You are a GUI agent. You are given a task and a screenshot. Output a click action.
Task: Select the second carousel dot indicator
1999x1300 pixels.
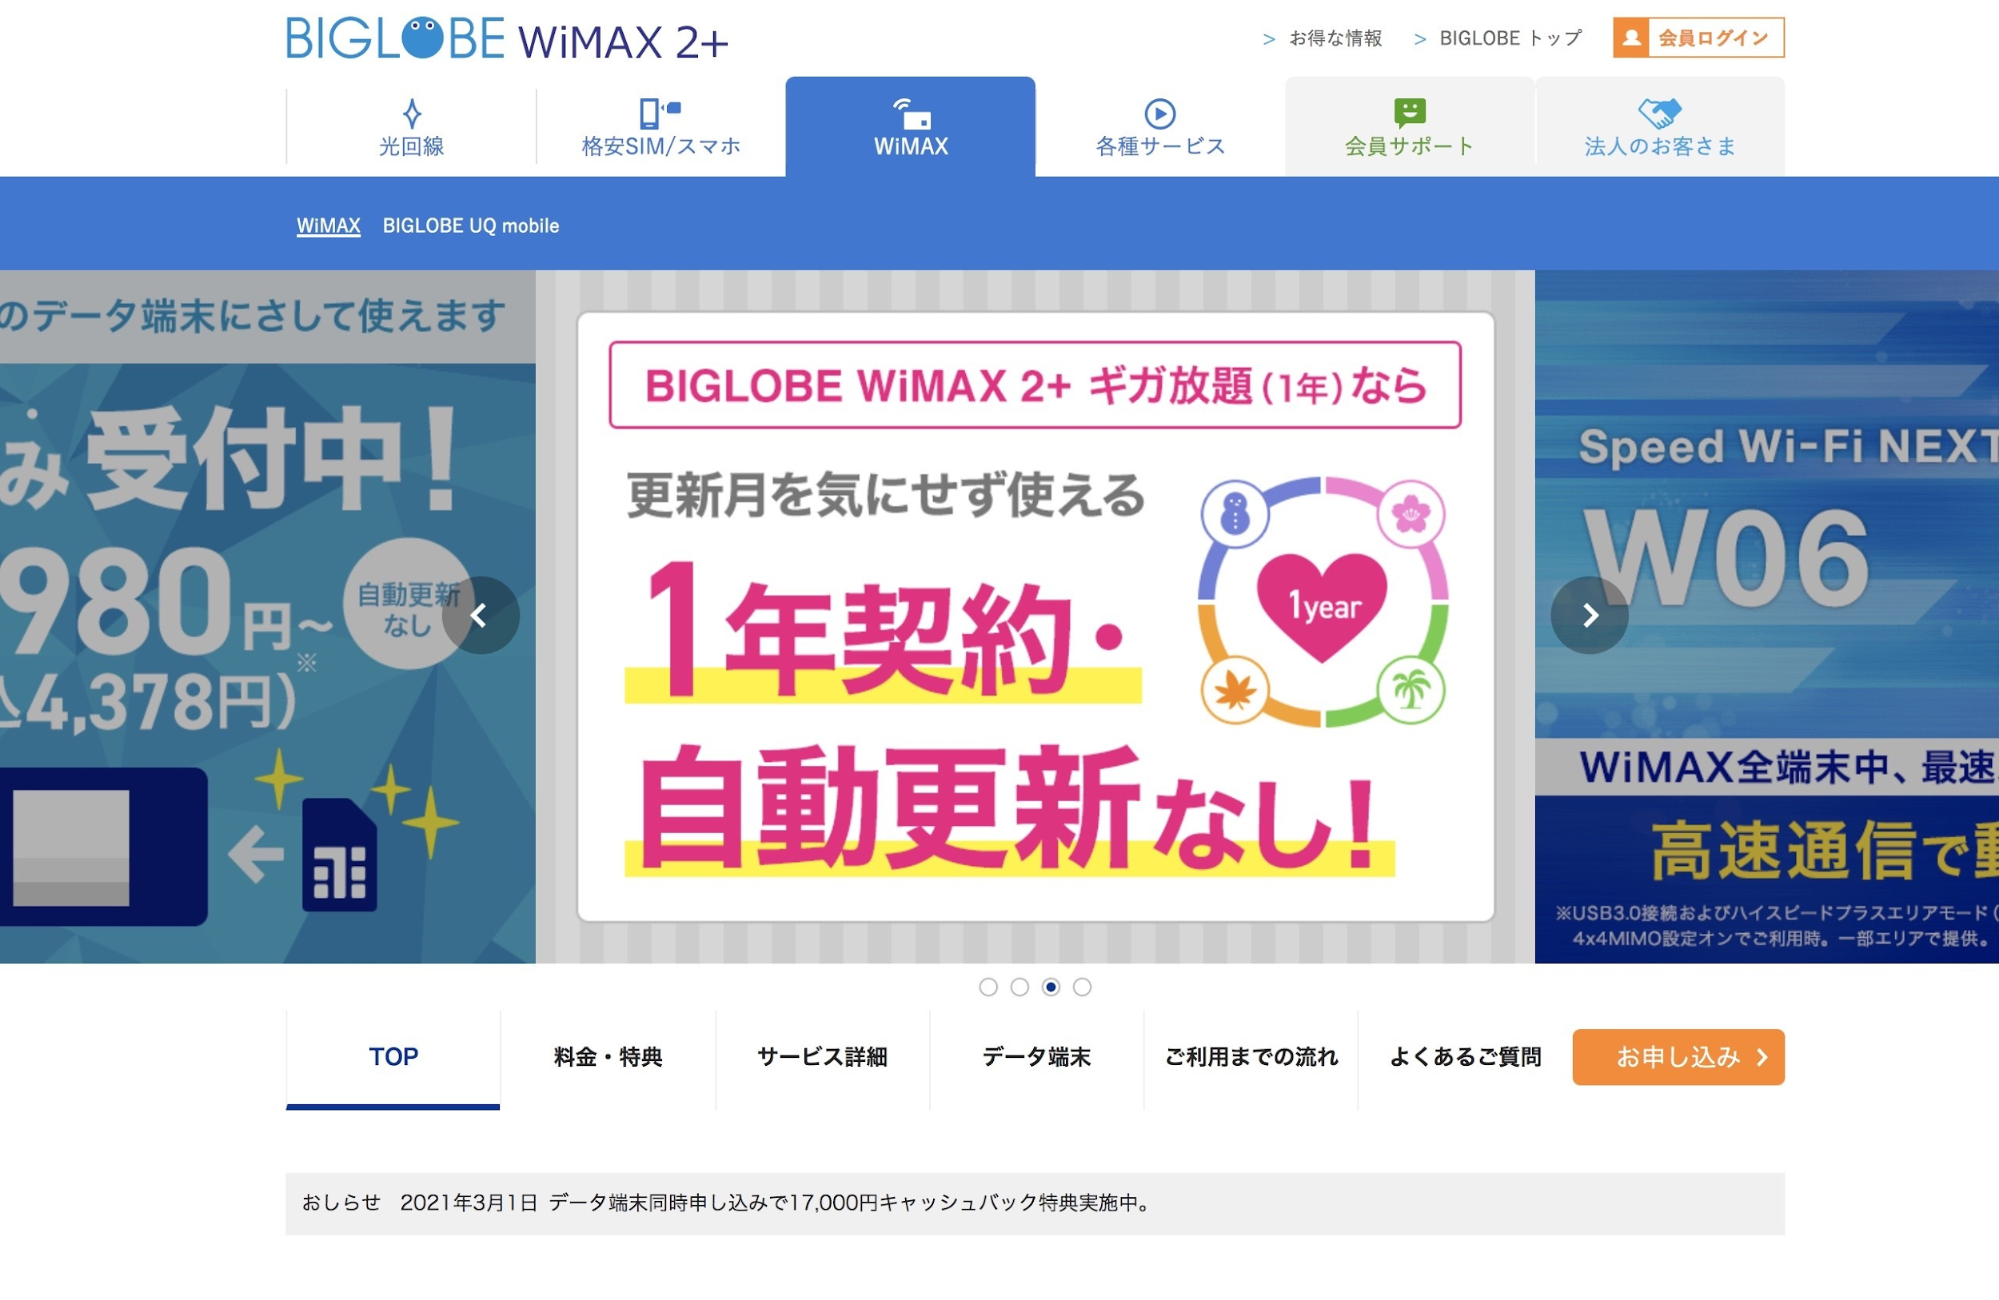click(1019, 987)
